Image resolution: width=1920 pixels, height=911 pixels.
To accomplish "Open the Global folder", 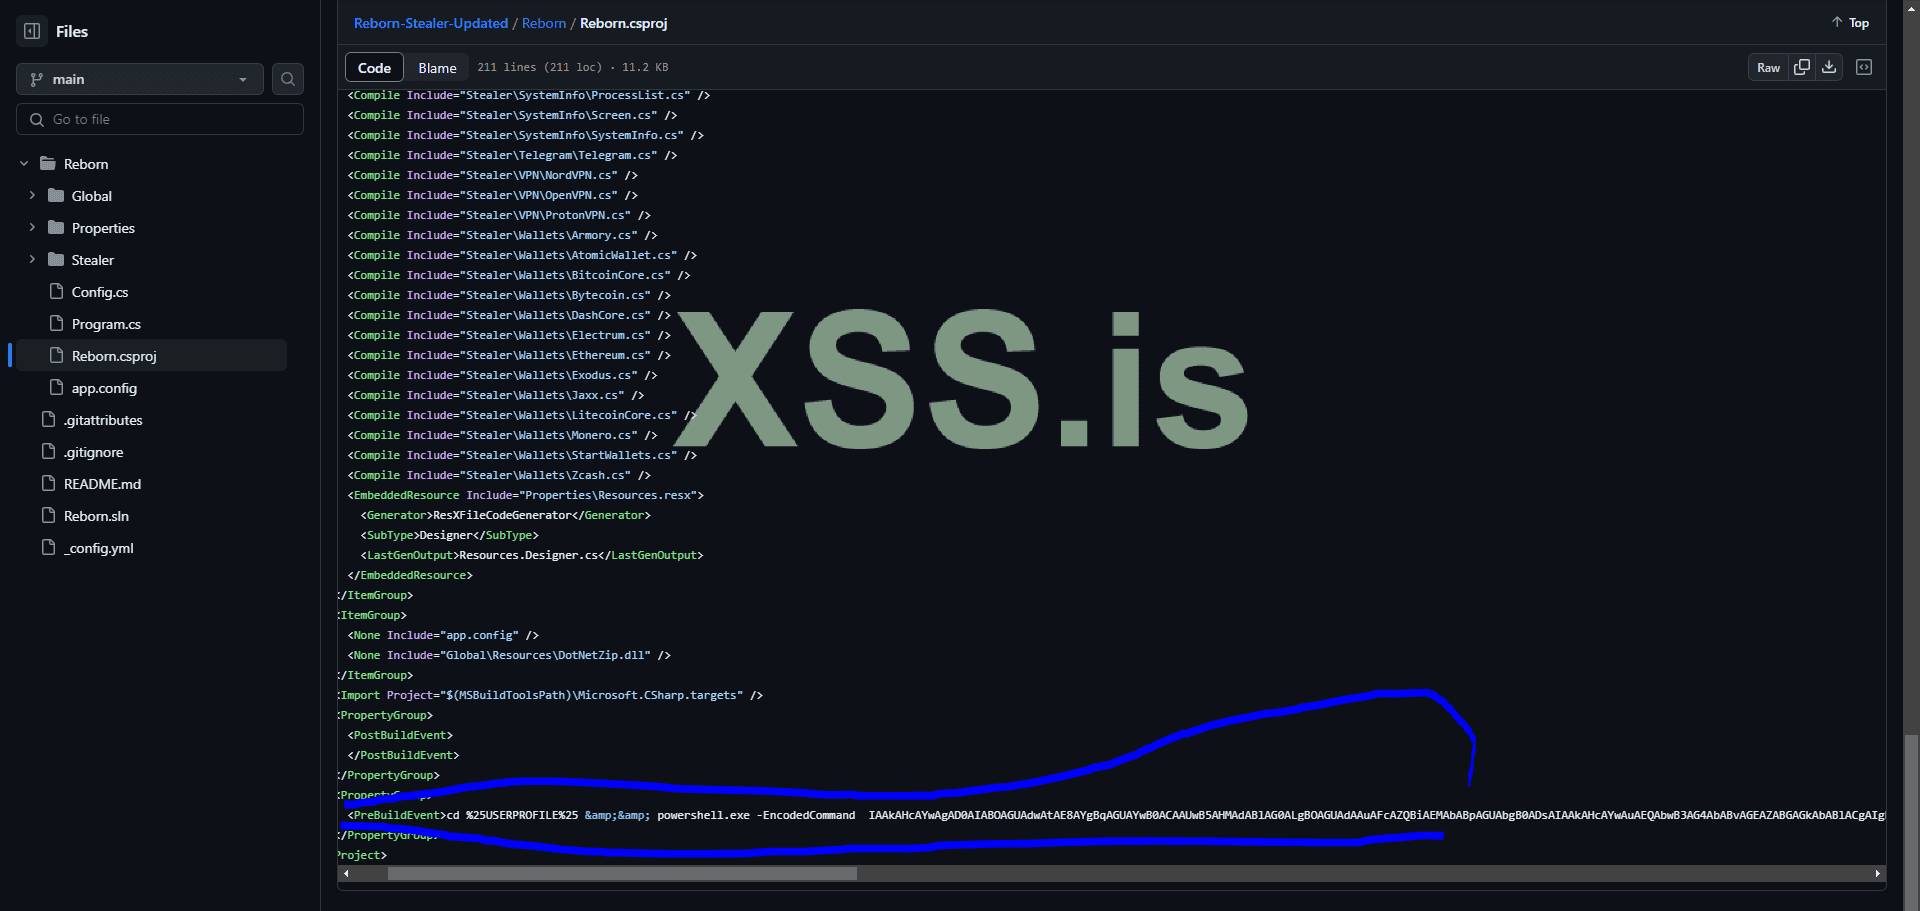I will tap(92, 196).
